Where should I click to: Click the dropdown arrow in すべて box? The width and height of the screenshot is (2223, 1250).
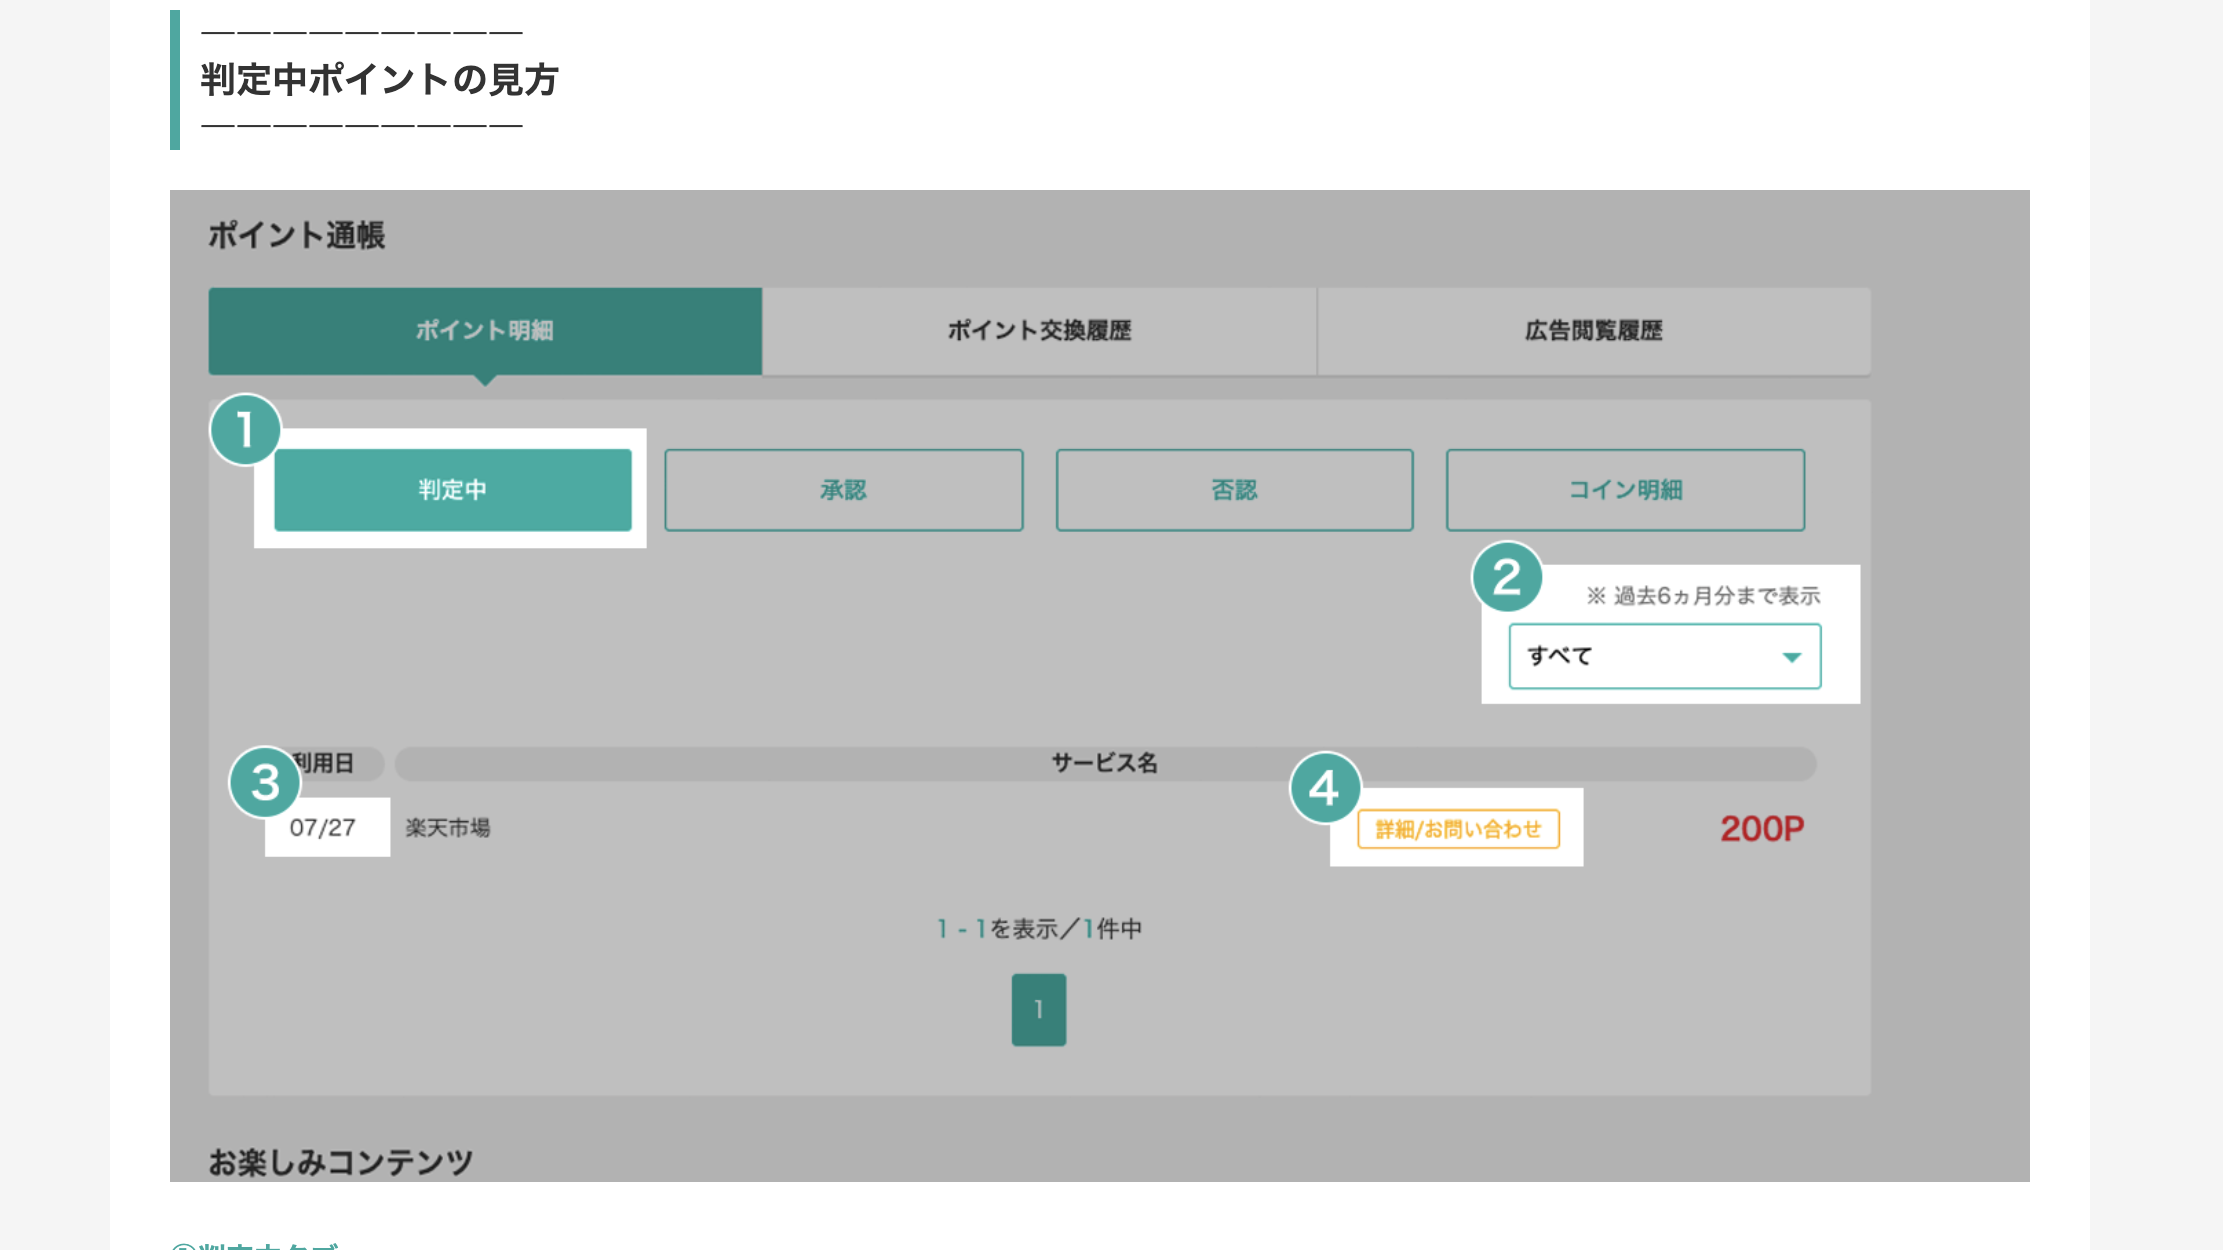coord(1791,657)
